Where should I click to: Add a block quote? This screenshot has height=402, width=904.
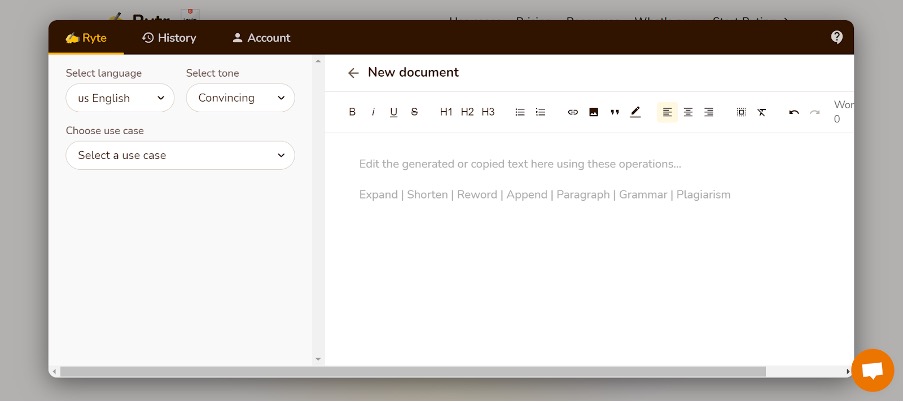click(x=614, y=112)
